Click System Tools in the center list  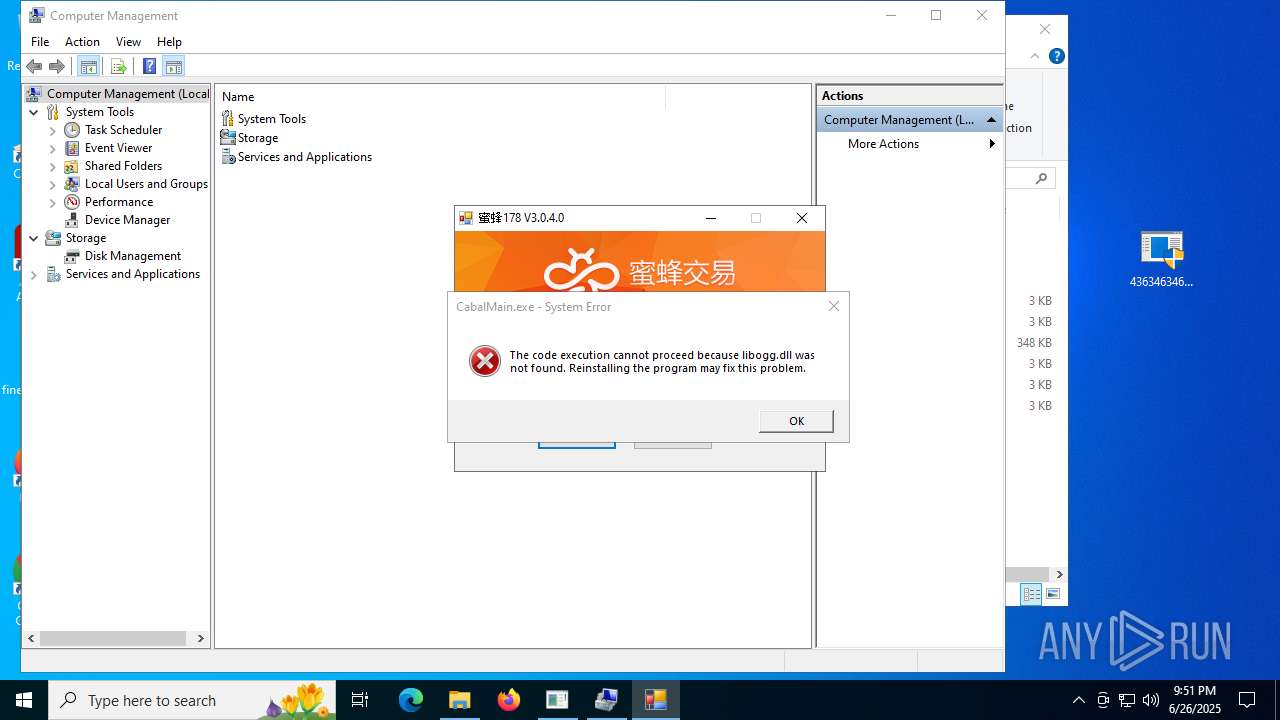click(x=272, y=119)
